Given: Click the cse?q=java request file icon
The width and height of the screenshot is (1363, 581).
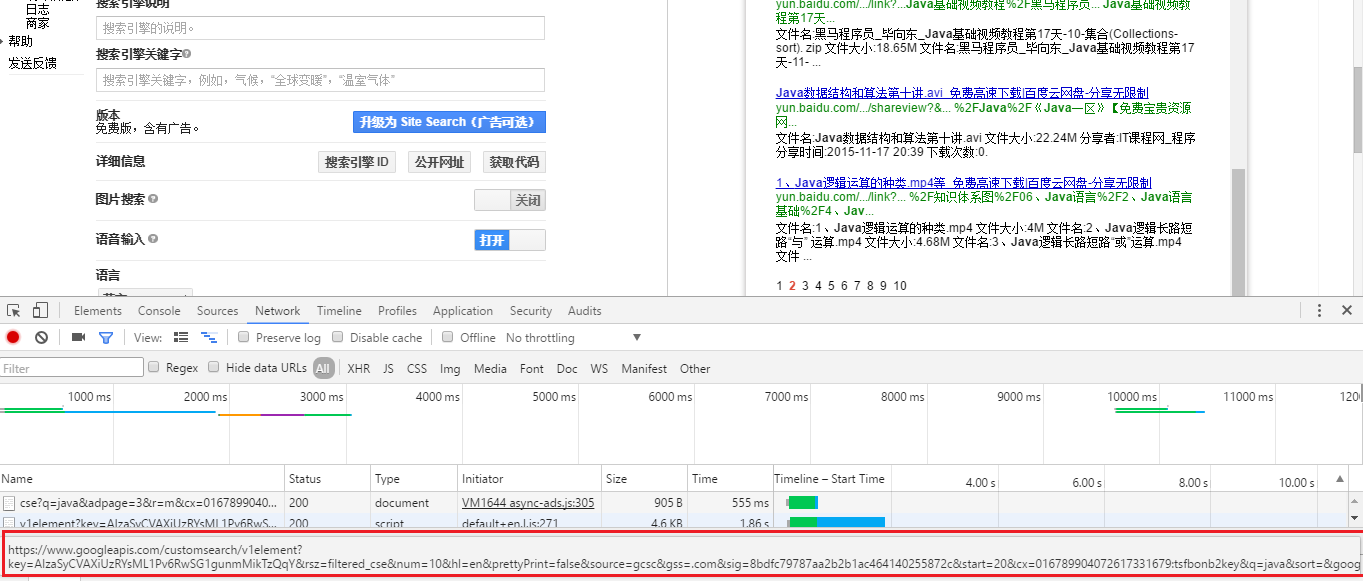Looking at the screenshot, I should pos(9,503).
